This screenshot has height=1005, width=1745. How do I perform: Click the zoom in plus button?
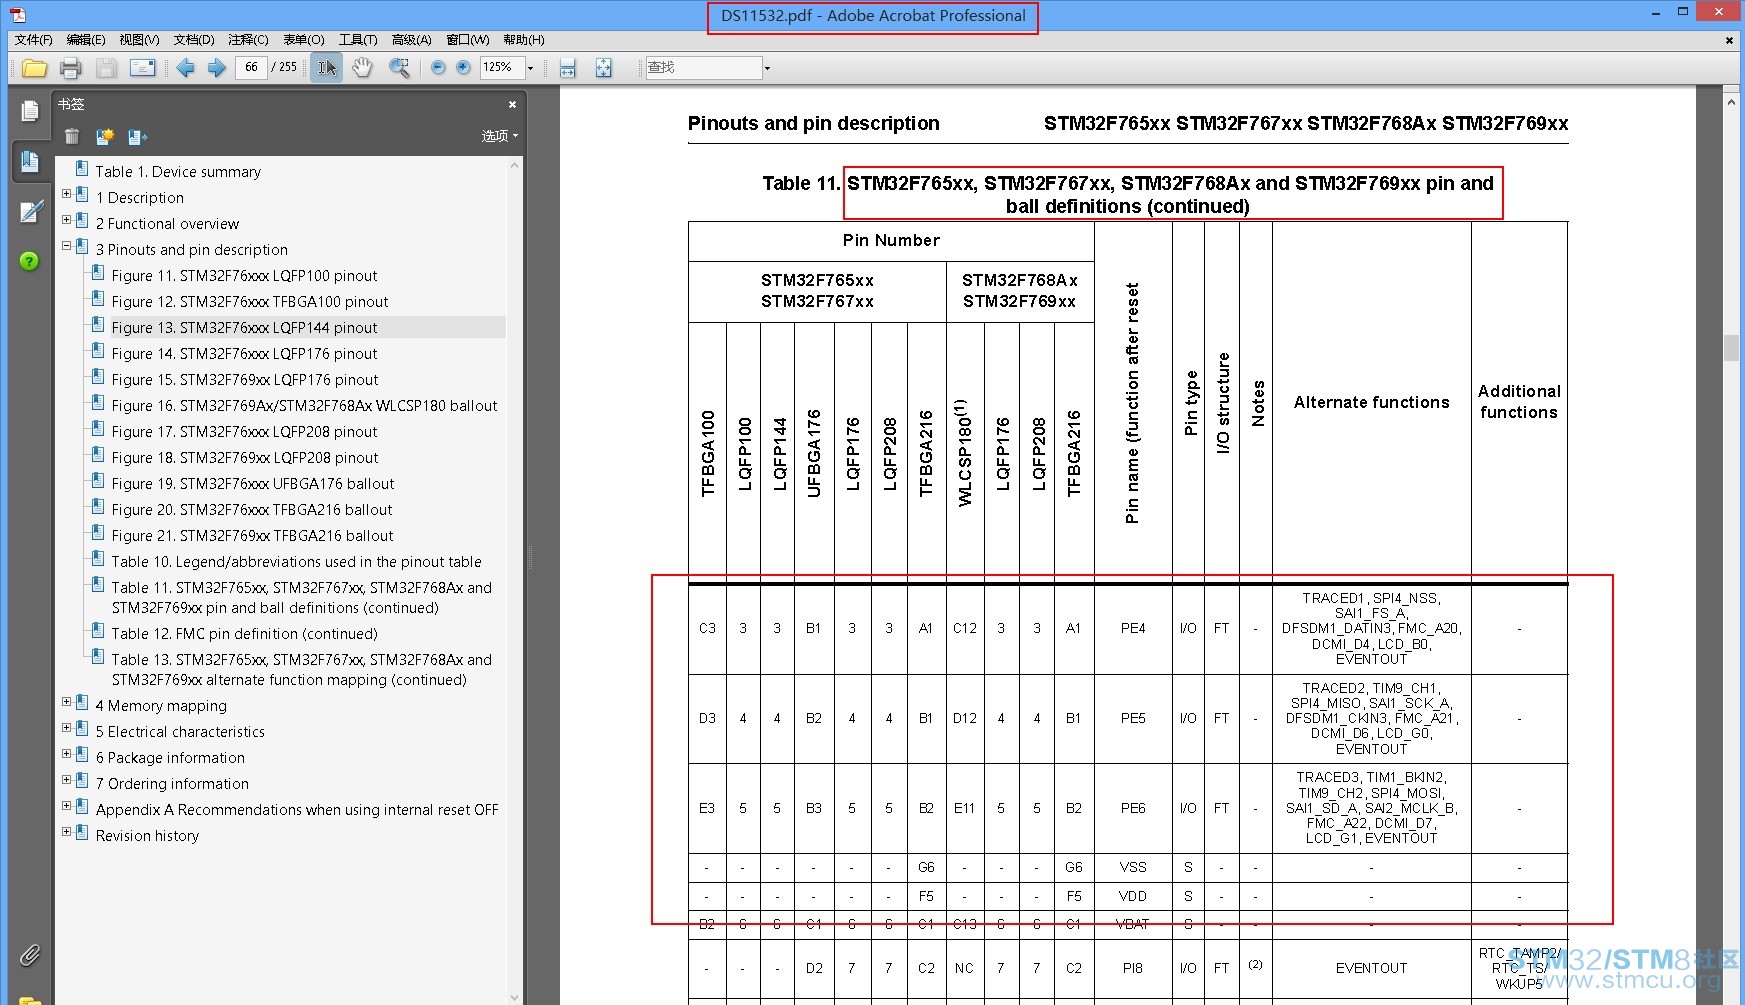(463, 67)
